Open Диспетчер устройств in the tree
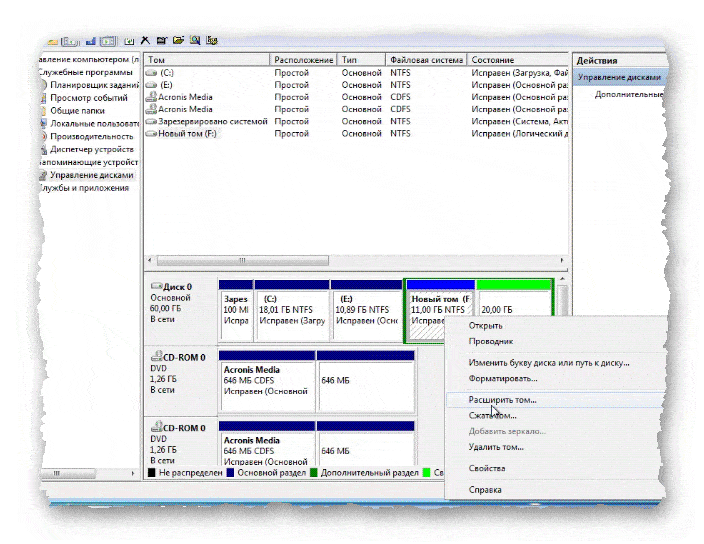The width and height of the screenshot is (704, 544). click(x=92, y=149)
